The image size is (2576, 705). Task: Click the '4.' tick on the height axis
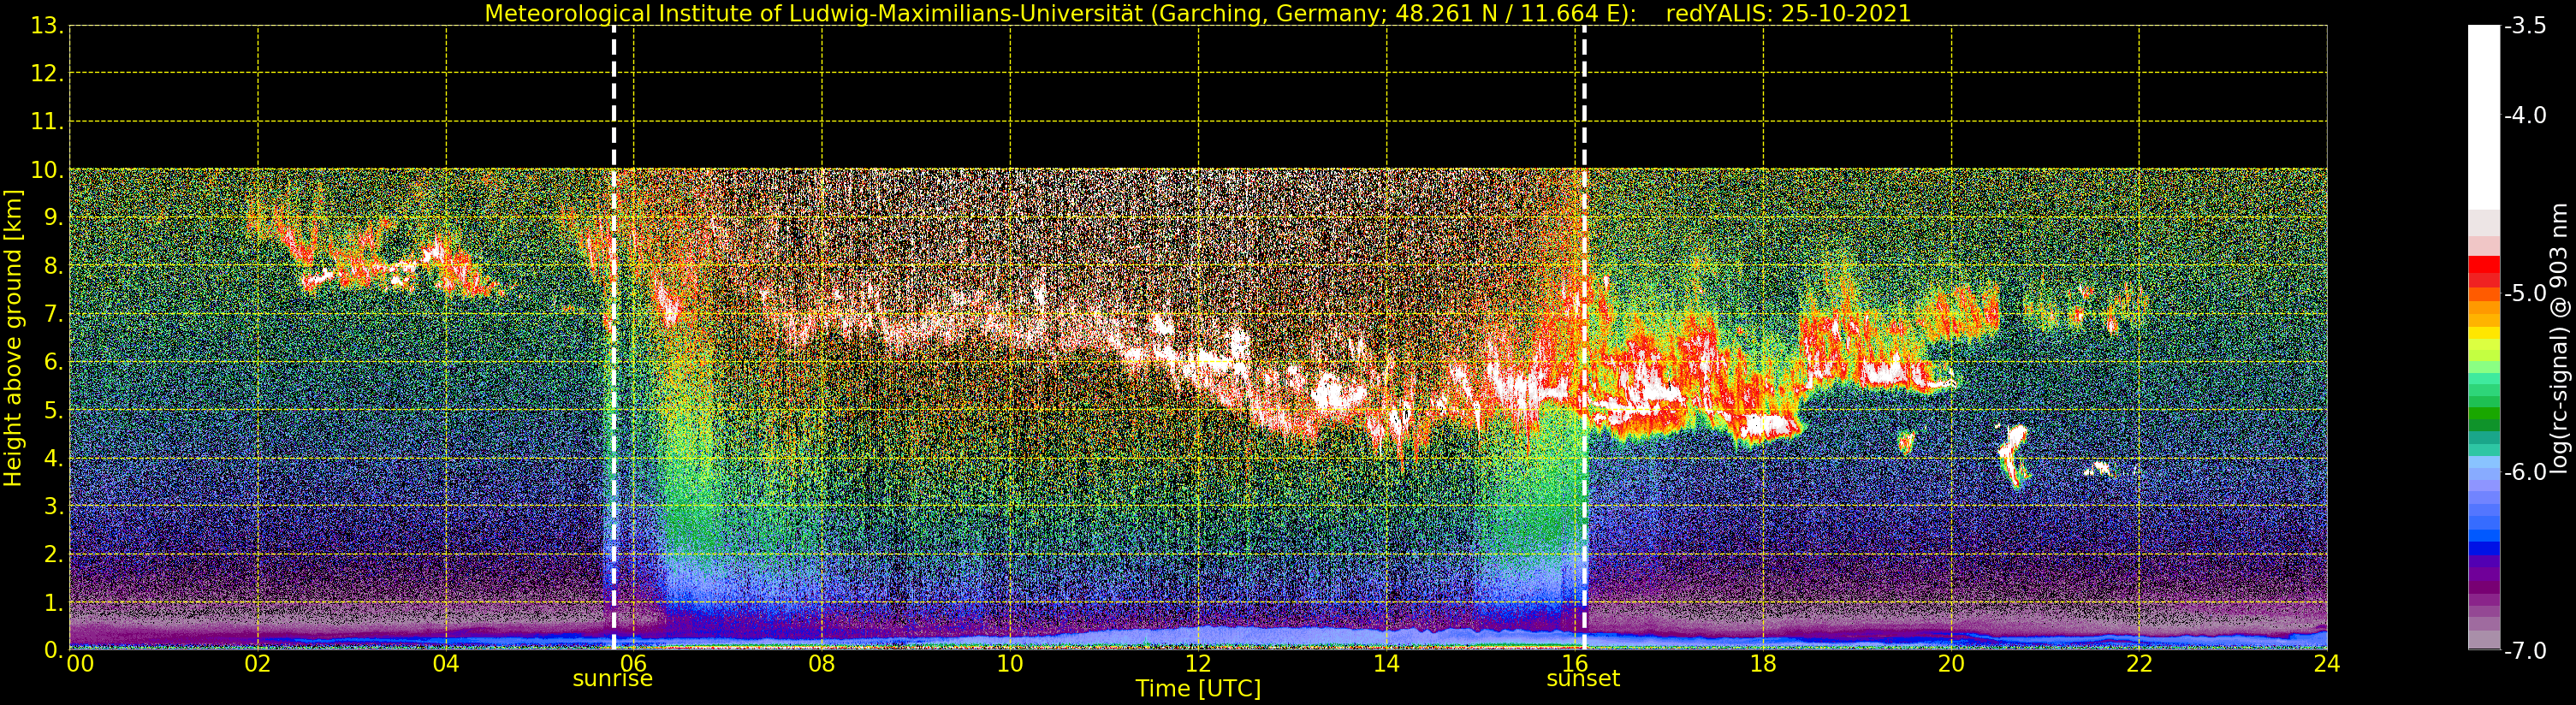point(54,458)
